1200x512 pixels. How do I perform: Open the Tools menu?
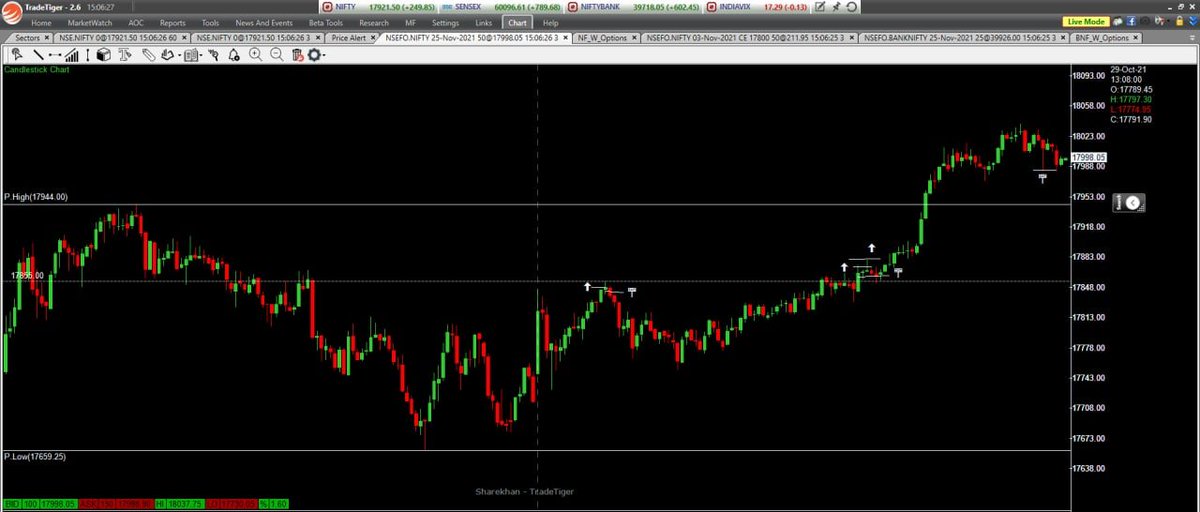(210, 22)
